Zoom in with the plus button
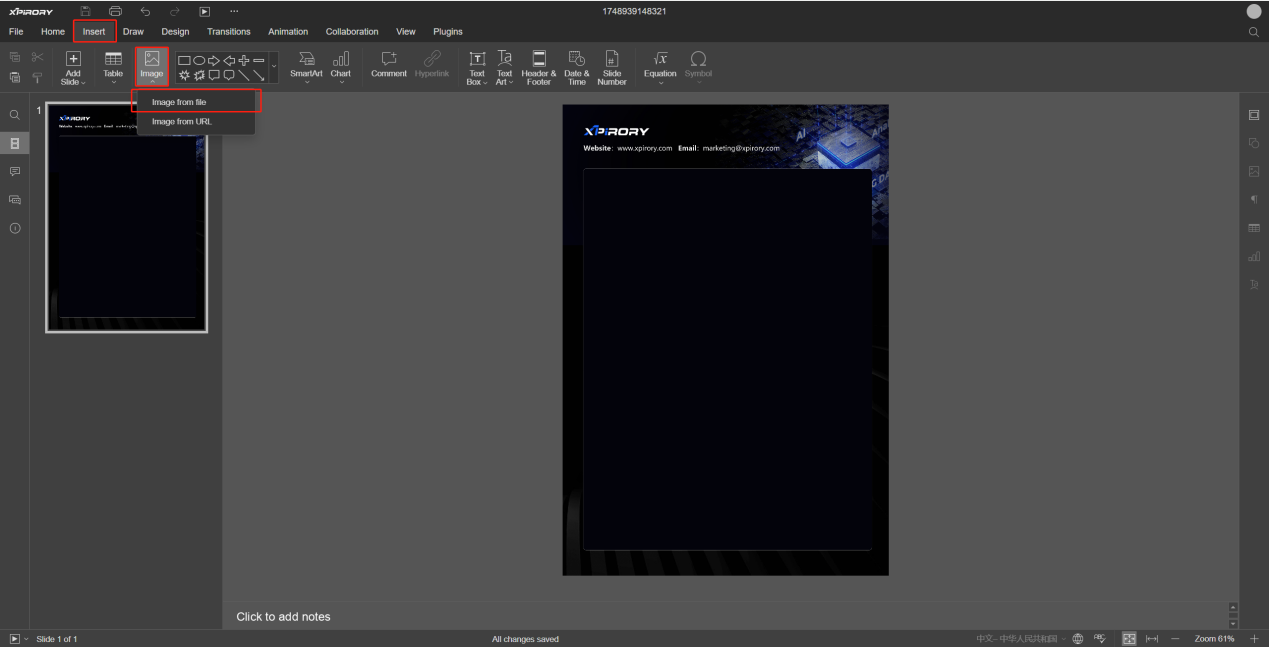Image resolution: width=1269 pixels, height=647 pixels. point(1254,639)
